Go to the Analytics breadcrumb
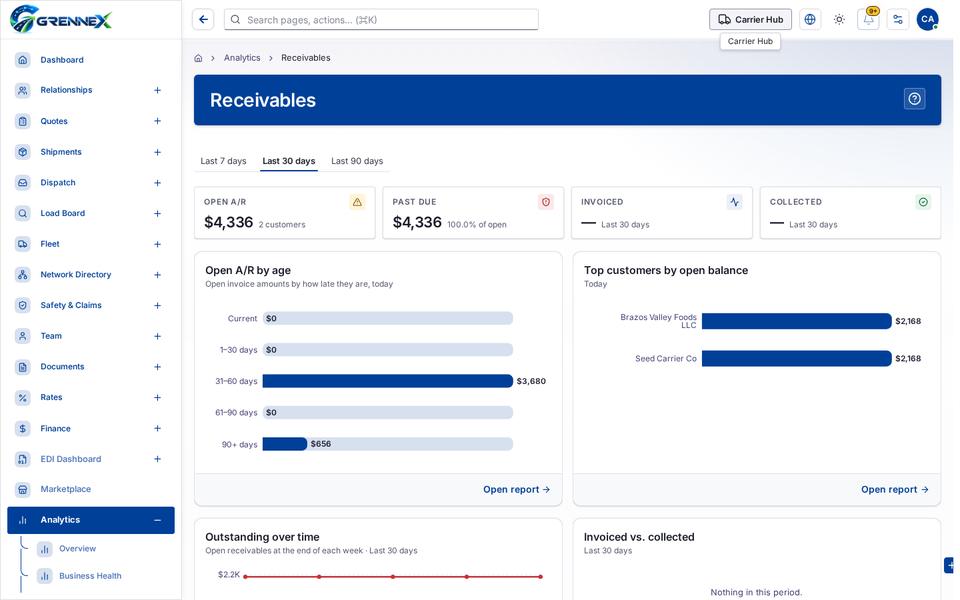Viewport: 960px width, 600px height. coord(242,58)
